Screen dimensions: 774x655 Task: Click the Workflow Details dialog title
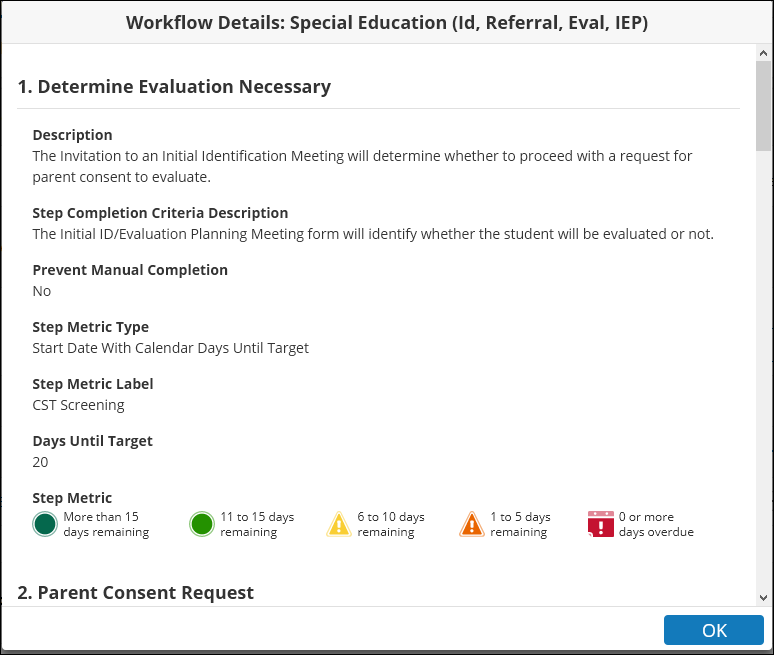tap(387, 23)
